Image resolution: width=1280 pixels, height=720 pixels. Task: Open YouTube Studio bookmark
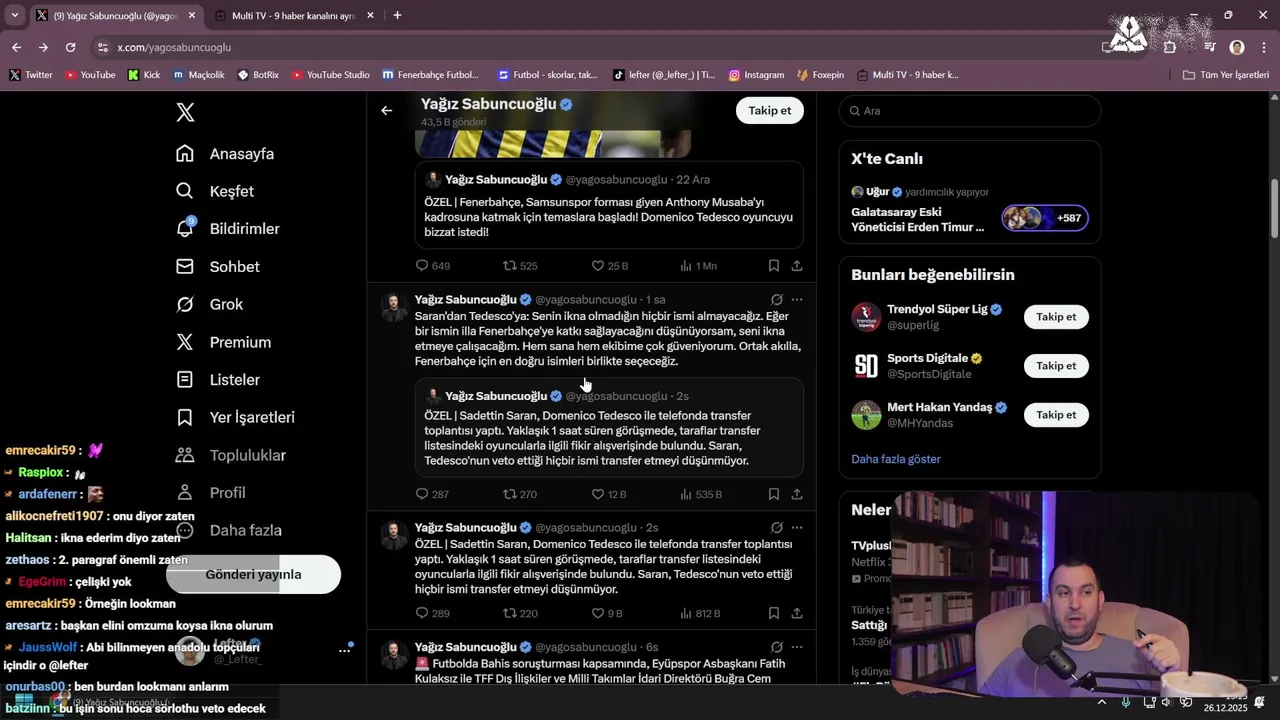pos(330,75)
